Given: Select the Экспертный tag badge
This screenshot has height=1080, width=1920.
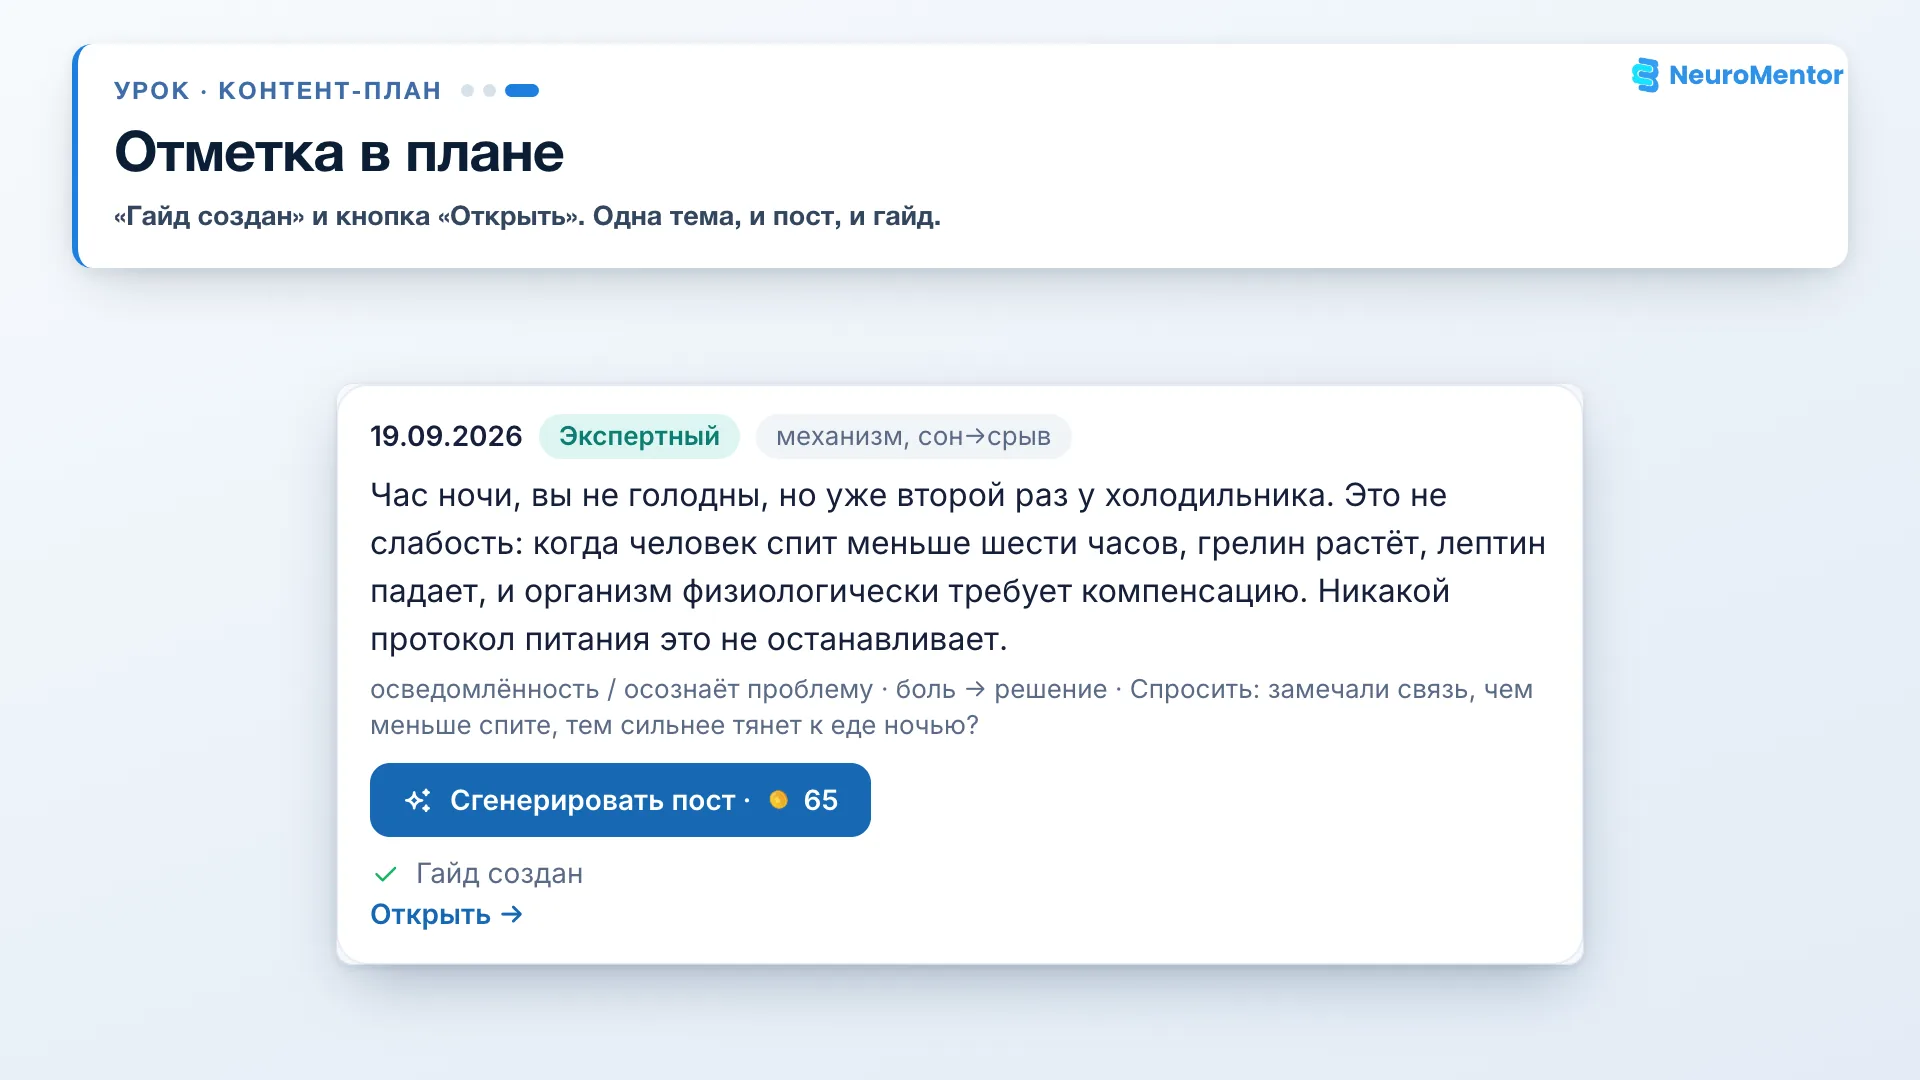Looking at the screenshot, I should [x=639, y=436].
